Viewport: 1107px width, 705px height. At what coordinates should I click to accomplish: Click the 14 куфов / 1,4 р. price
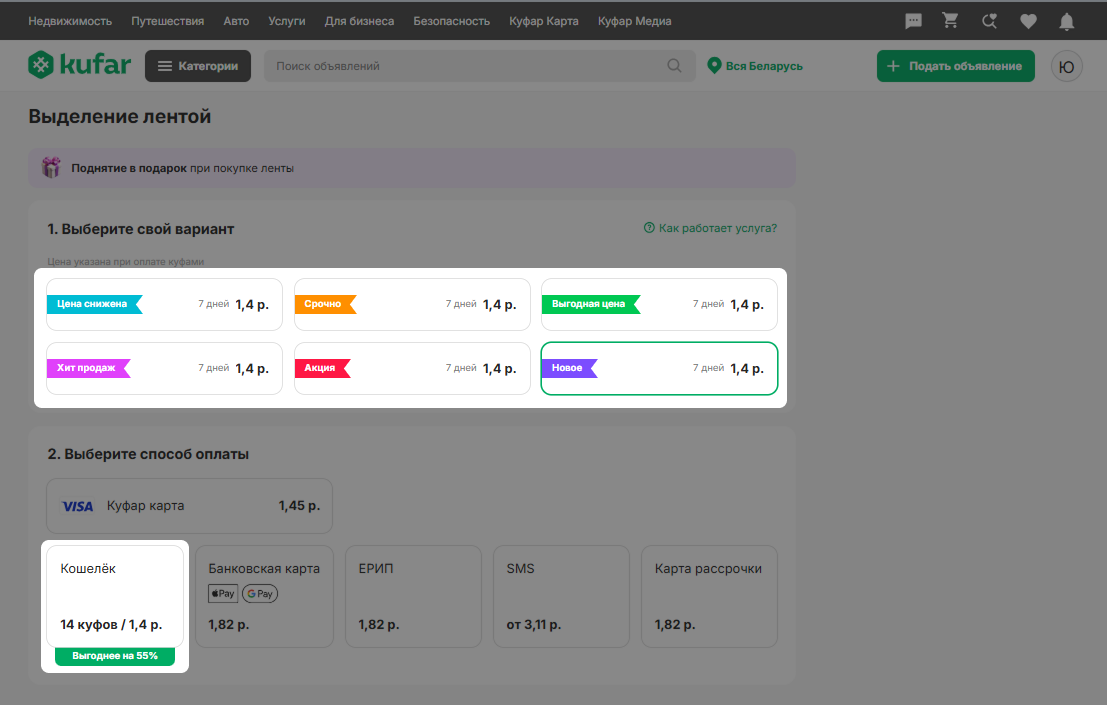pos(111,625)
